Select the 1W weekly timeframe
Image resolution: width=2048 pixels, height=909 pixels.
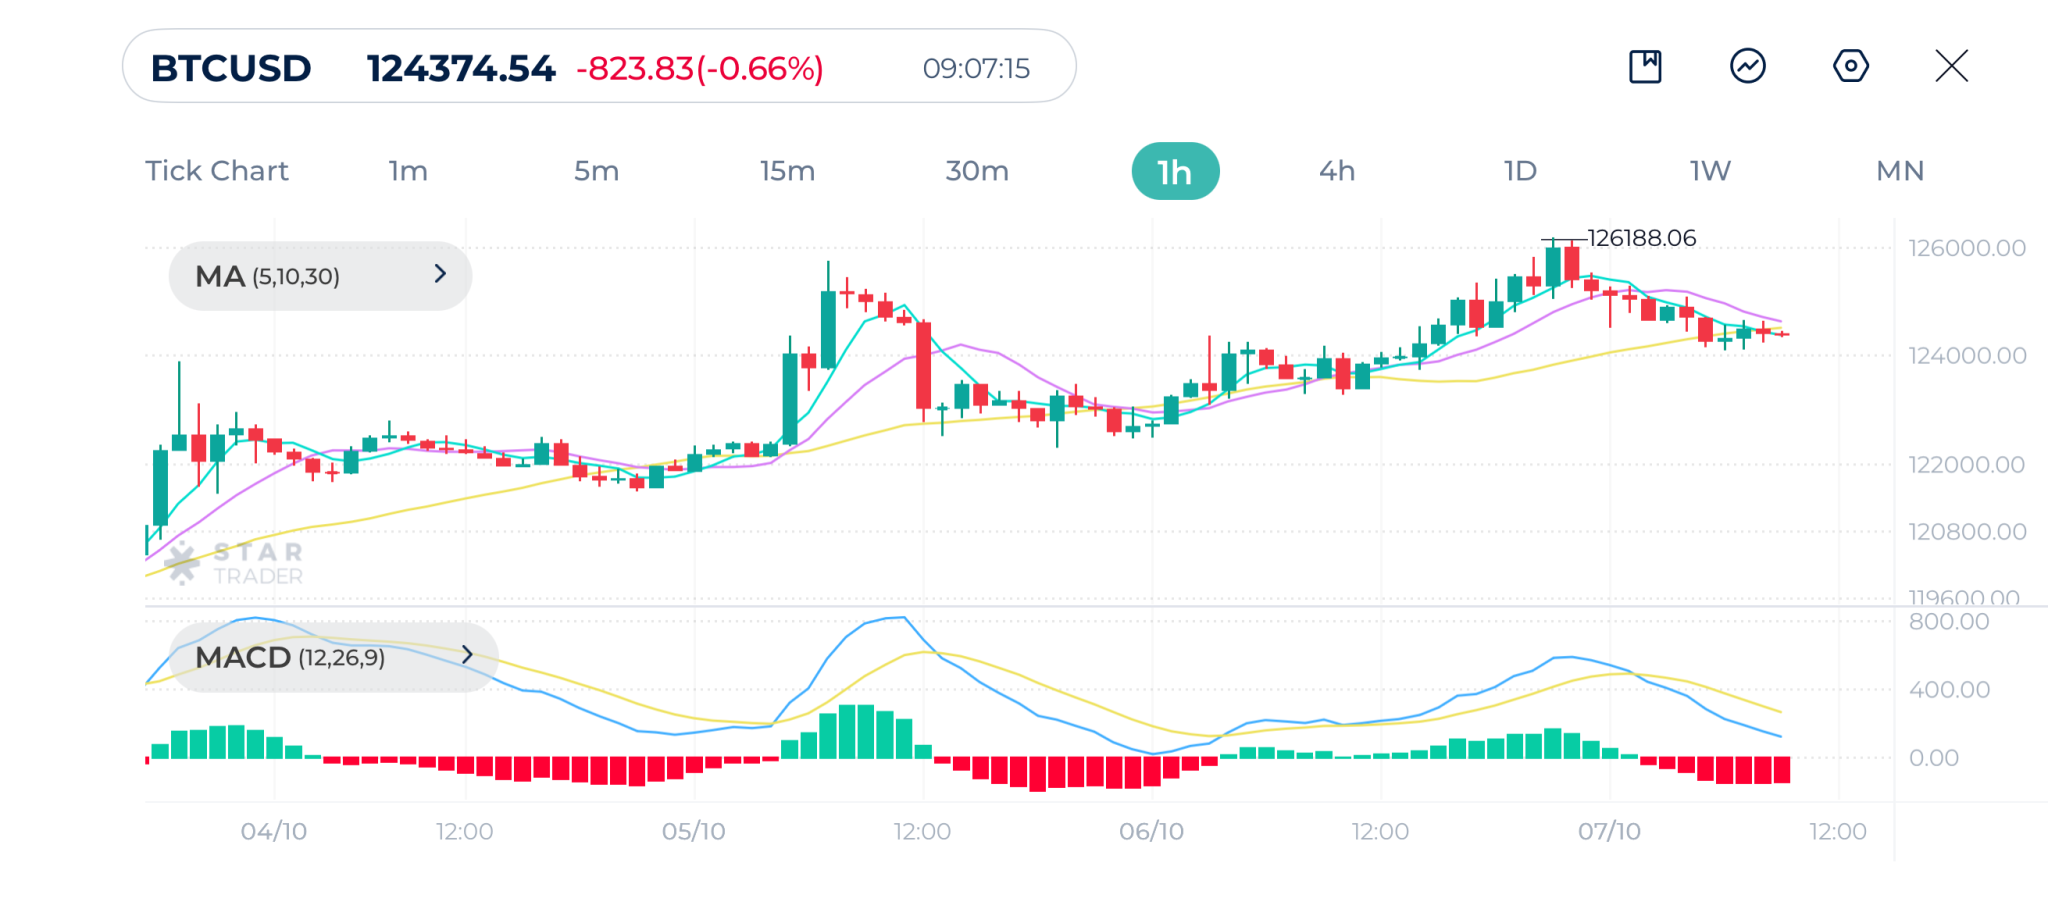click(x=1710, y=171)
